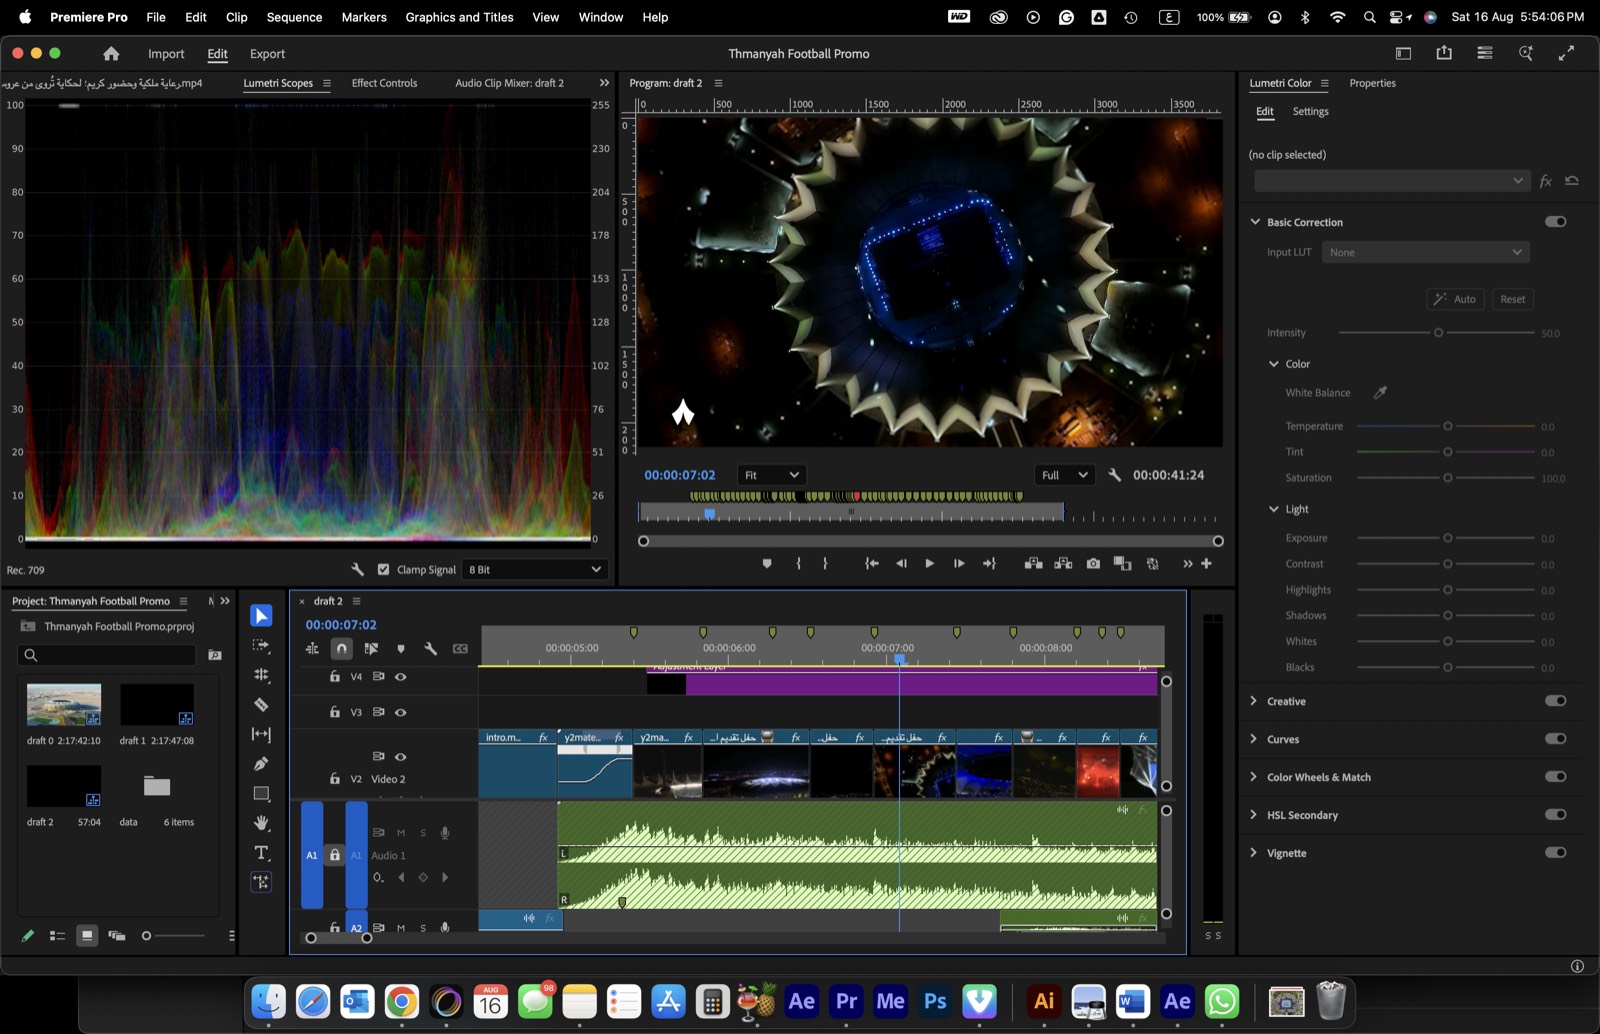Click the White Balance eyedropper
1600x1034 pixels.
coord(1380,393)
